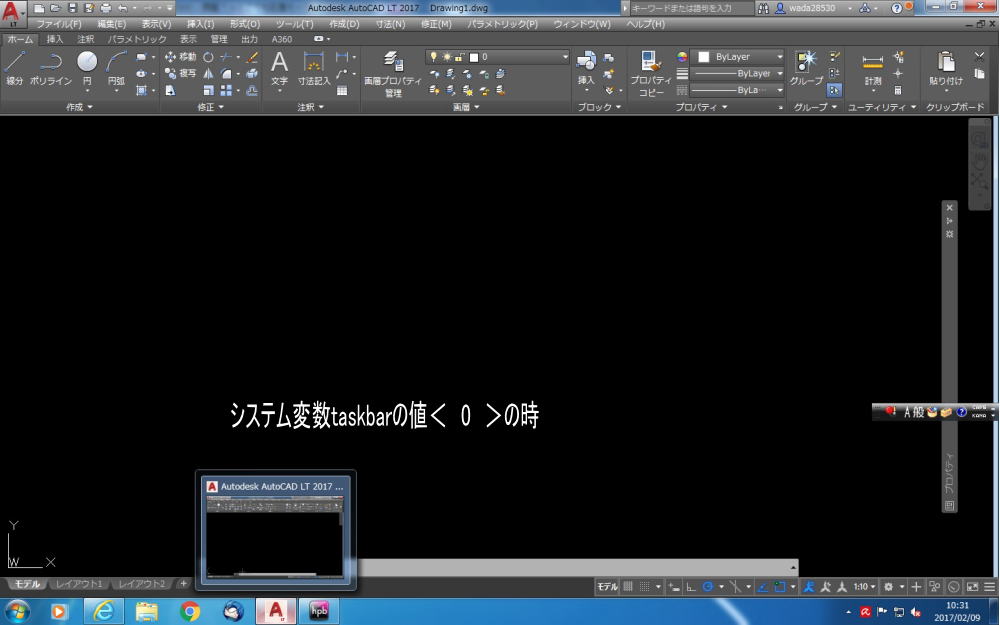
Task: Toggle object snap tracking in status bar
Action: click(763, 587)
